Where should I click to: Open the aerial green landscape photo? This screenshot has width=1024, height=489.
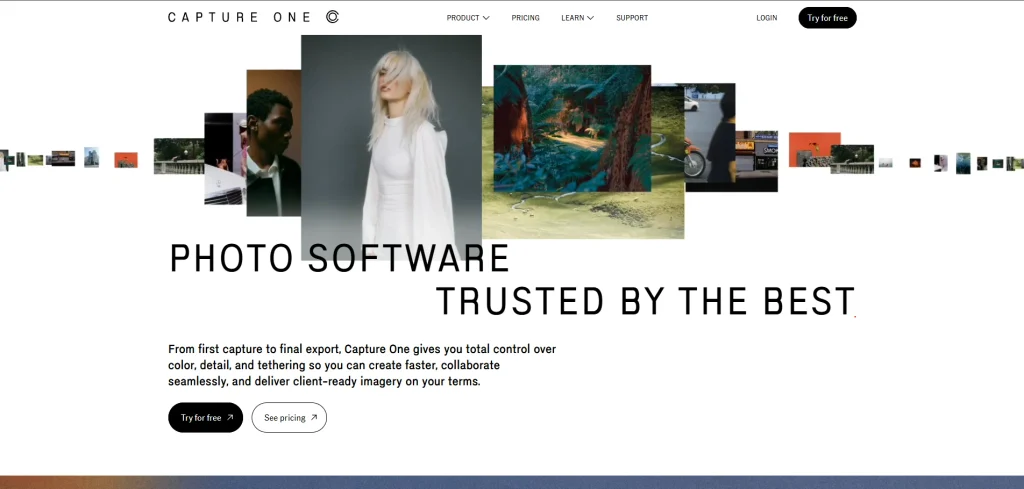(583, 215)
